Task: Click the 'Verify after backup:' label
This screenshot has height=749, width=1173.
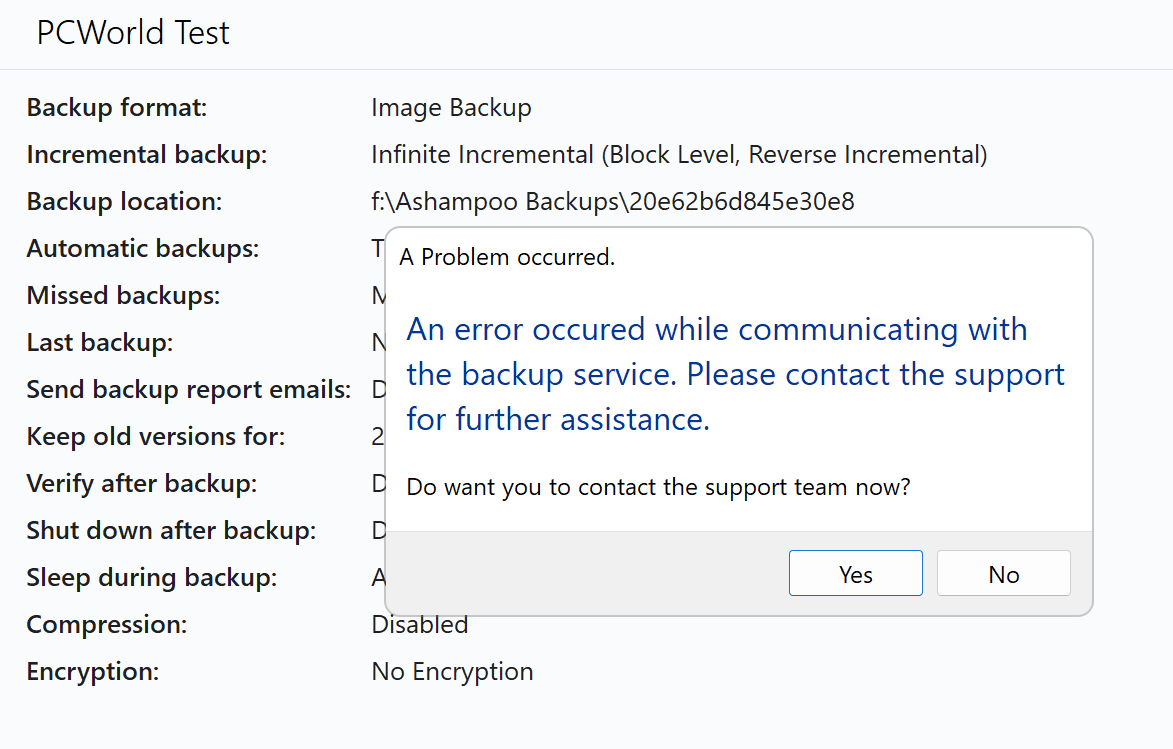Action: [x=142, y=484]
